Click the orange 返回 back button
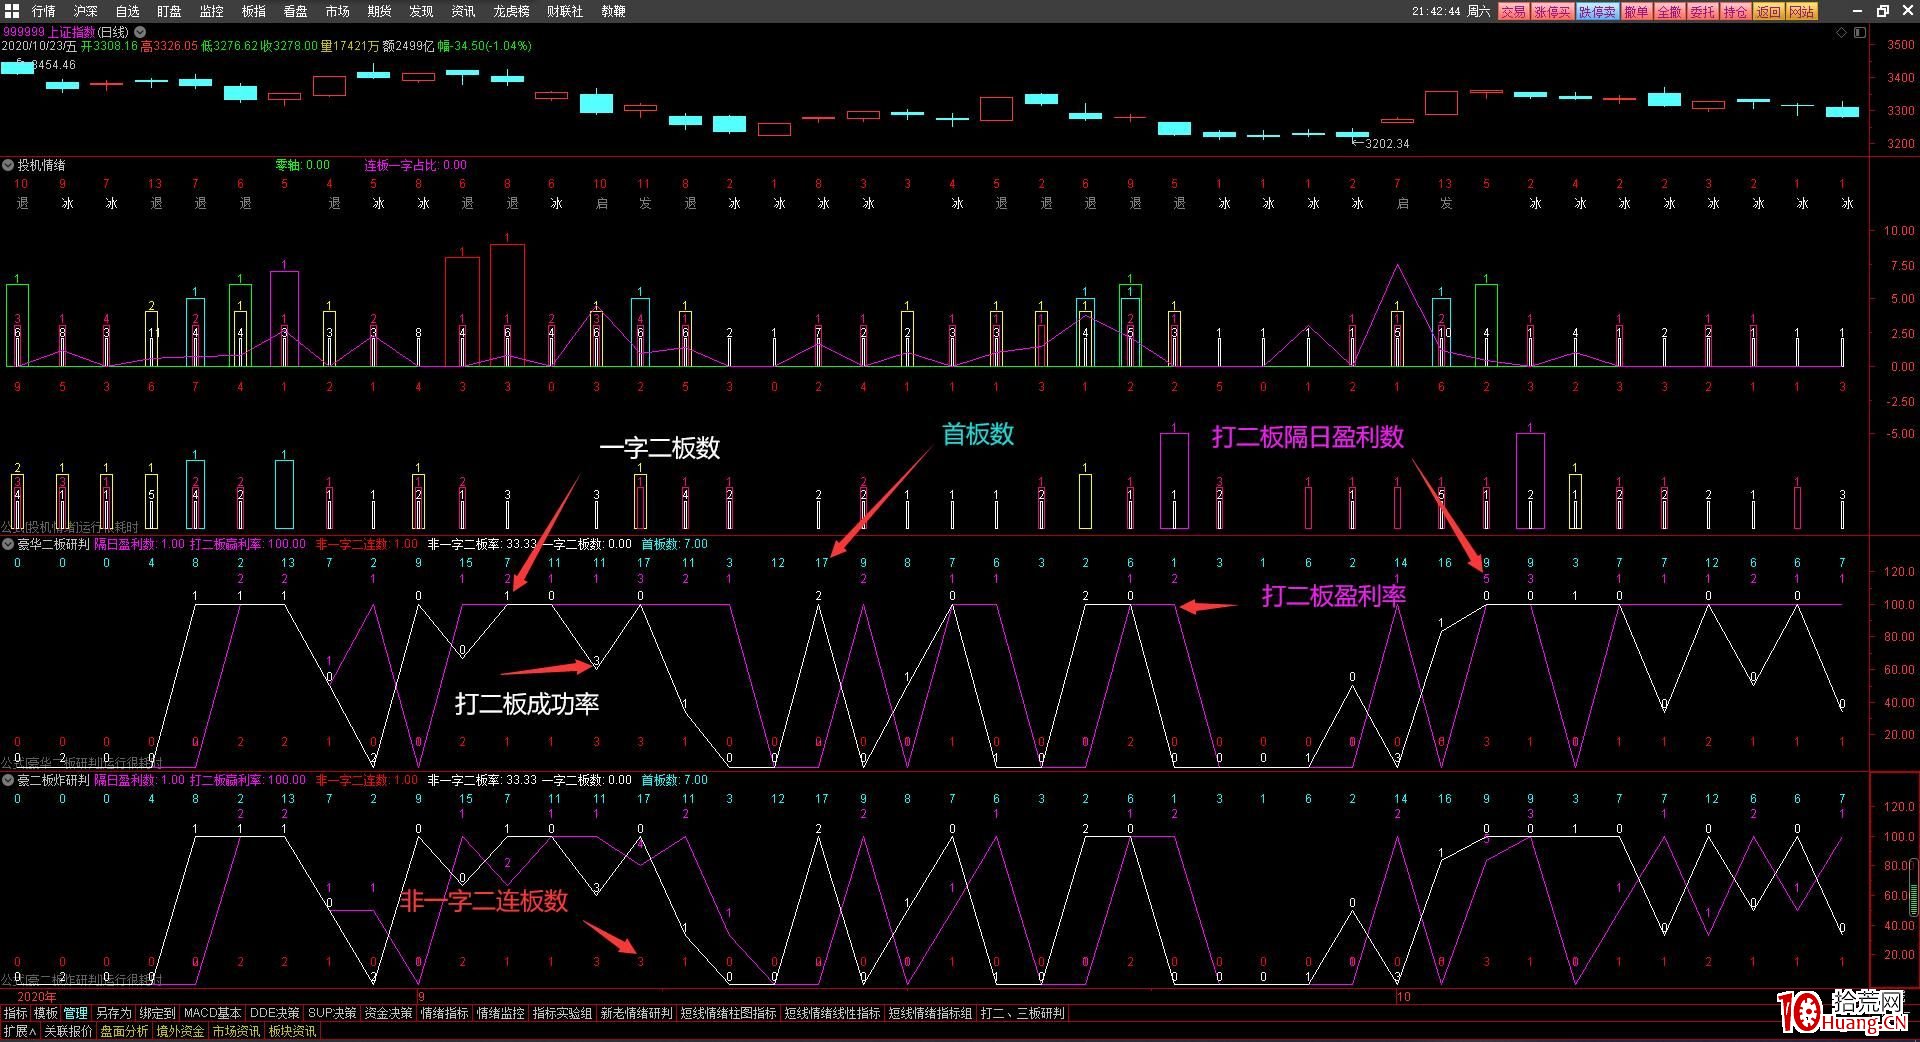This screenshot has width=1920, height=1042. point(1768,12)
